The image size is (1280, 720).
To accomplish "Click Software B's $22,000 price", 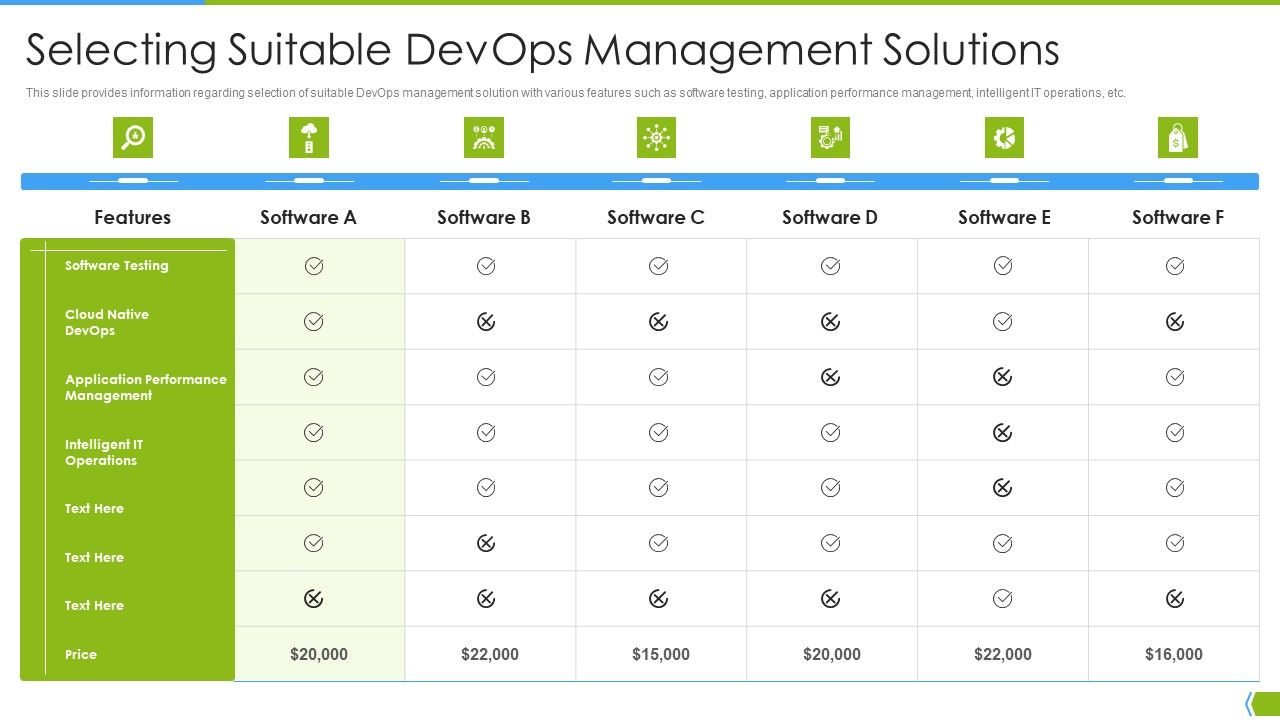I will point(490,654).
